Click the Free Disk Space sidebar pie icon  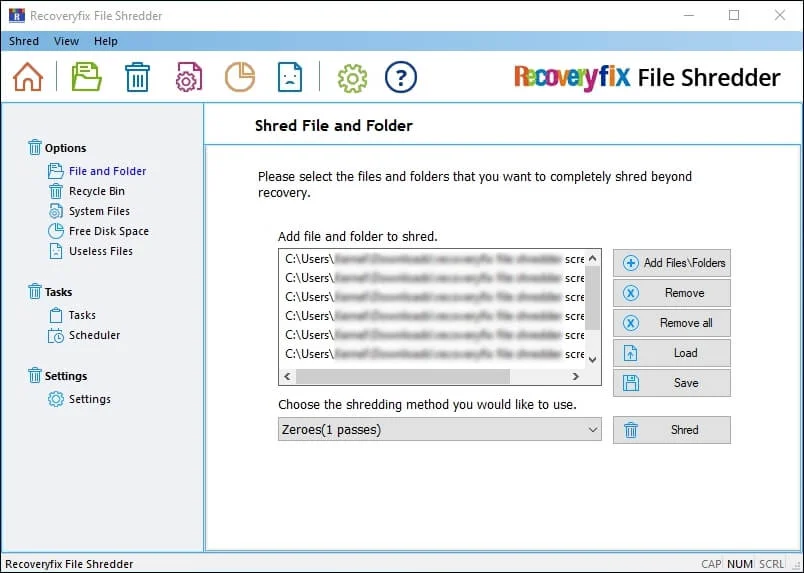click(55, 231)
